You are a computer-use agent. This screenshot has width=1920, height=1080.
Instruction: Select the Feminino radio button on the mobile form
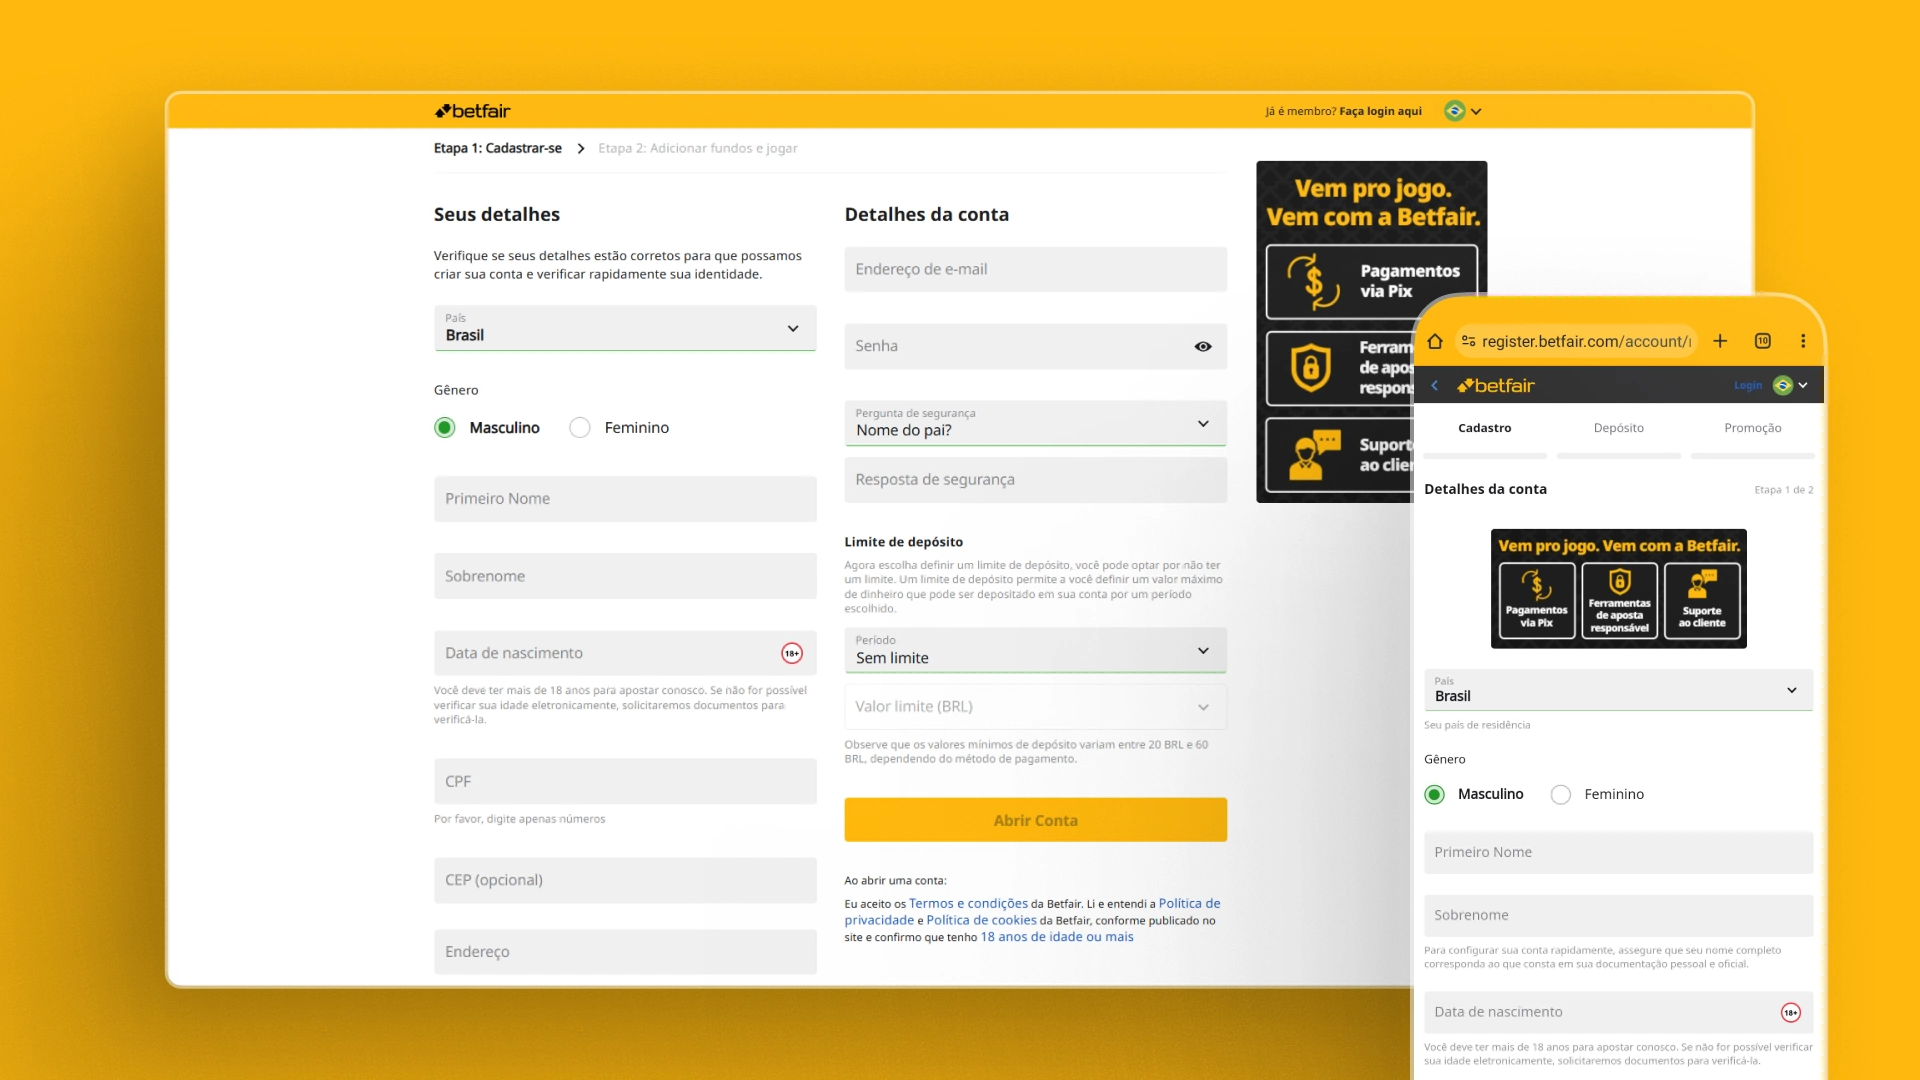tap(1561, 795)
